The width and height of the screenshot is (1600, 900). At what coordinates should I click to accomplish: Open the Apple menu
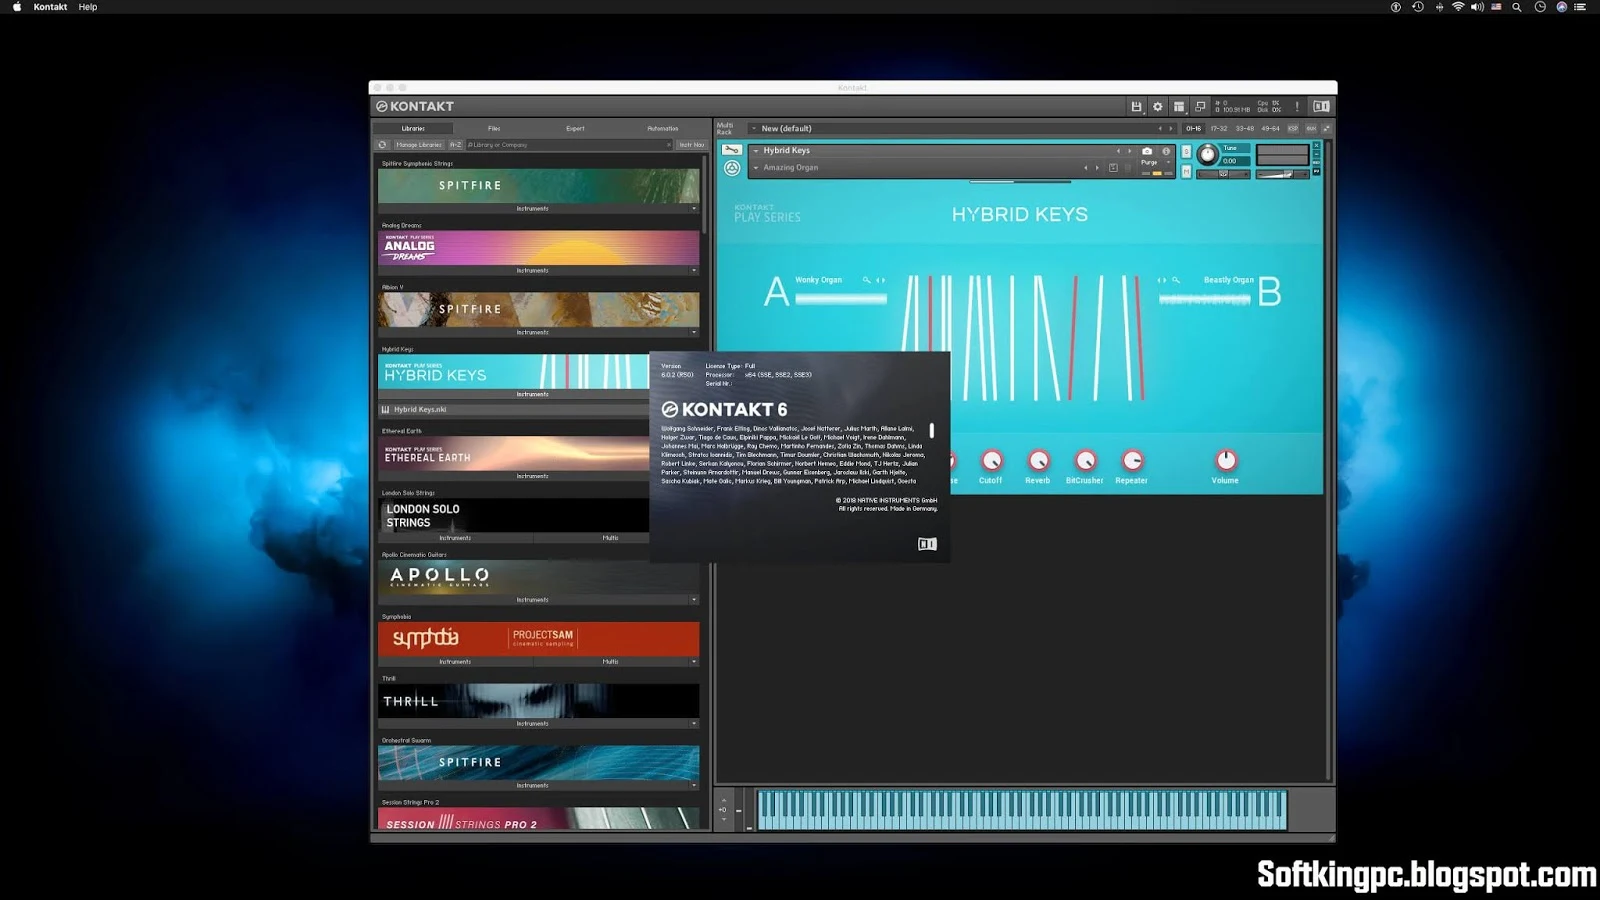tap(17, 7)
